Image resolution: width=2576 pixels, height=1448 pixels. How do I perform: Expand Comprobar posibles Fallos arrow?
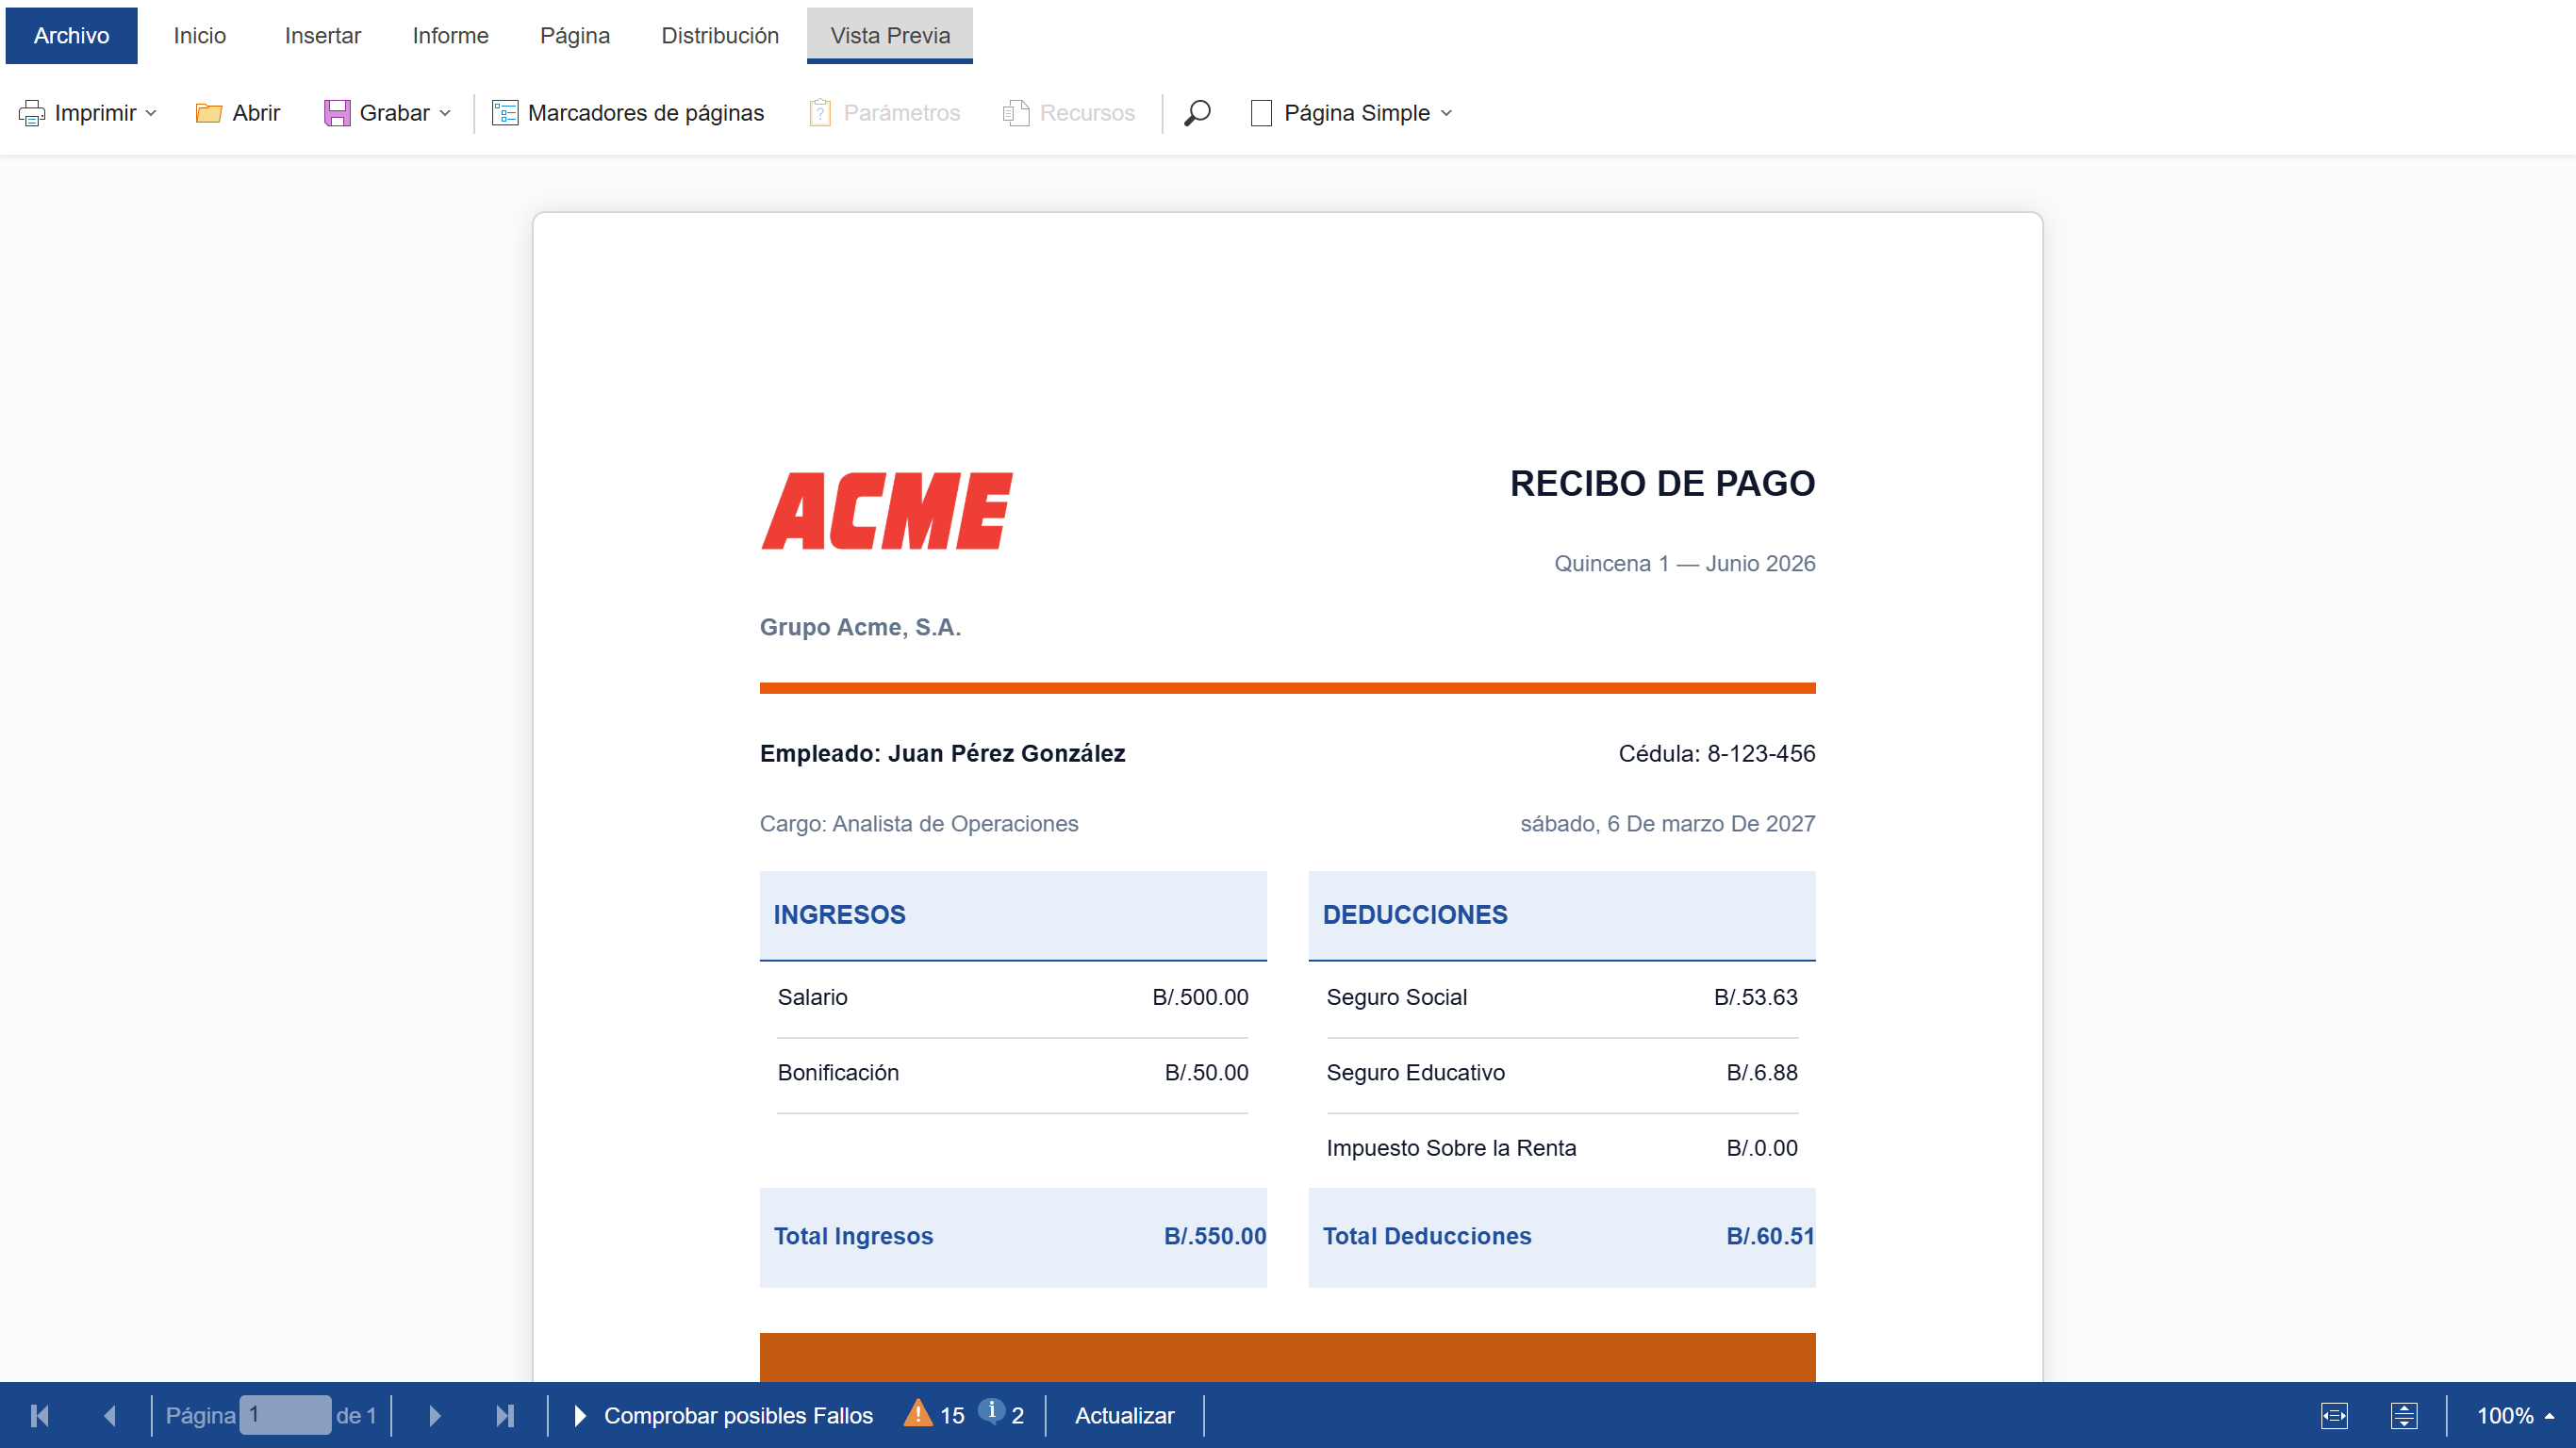coord(580,1415)
